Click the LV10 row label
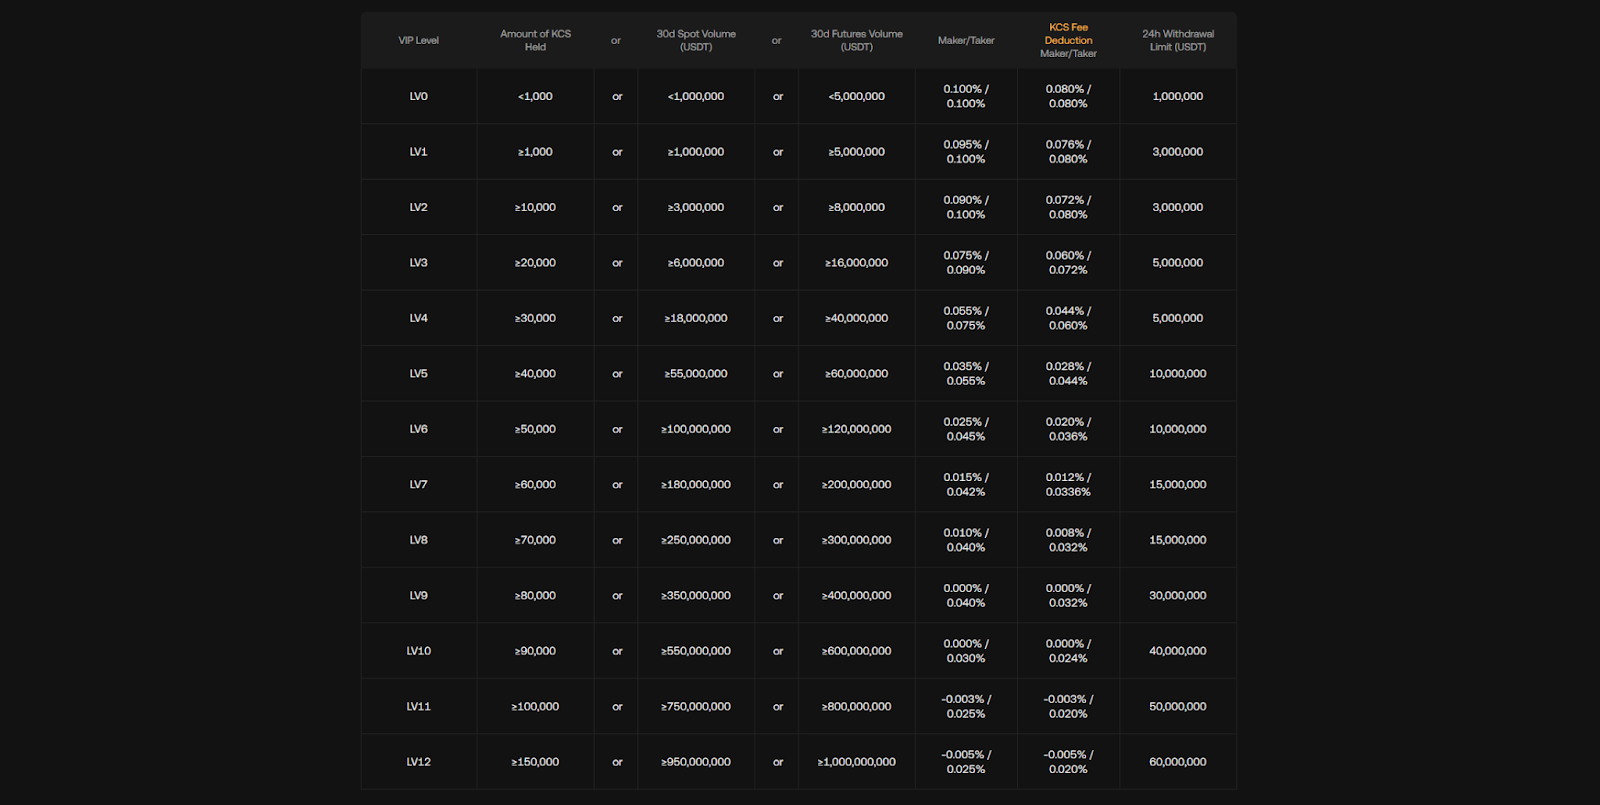The image size is (1600, 805). pyautogui.click(x=418, y=651)
